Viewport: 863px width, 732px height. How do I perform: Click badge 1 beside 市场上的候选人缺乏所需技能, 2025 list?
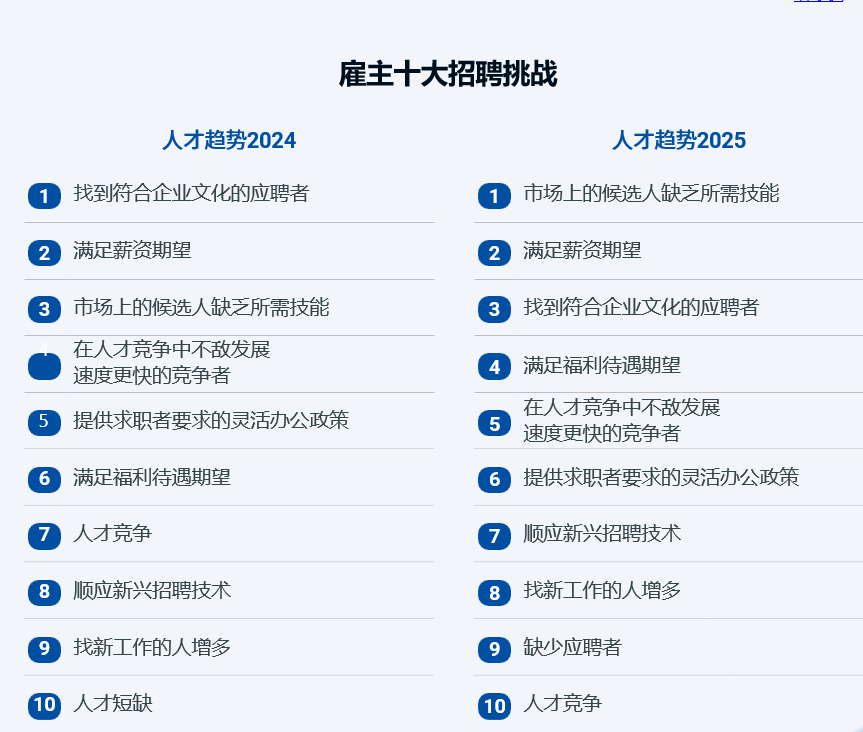[494, 196]
